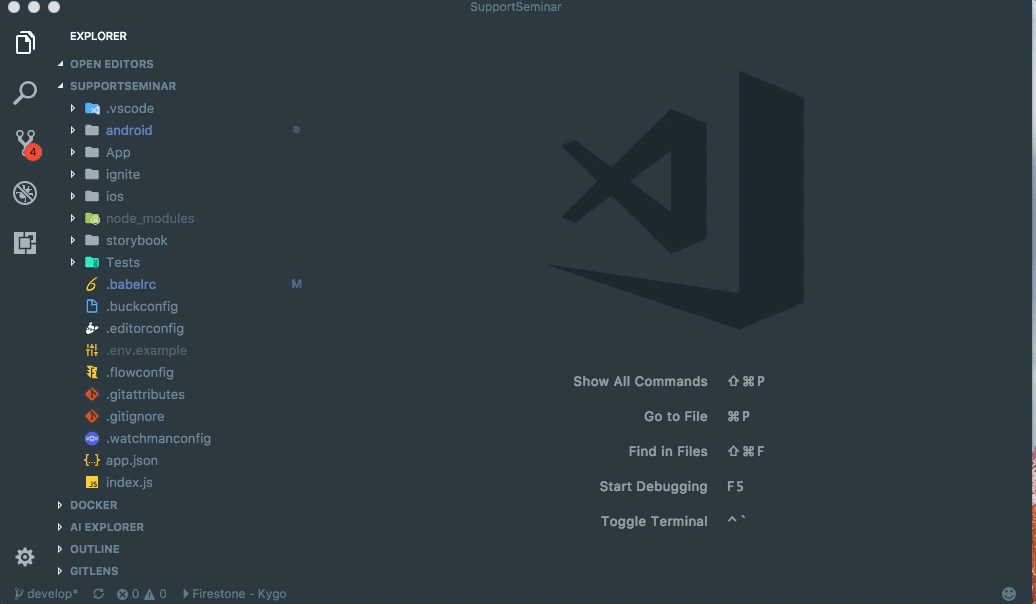Collapse the SUPPORTSEMINAR project section

click(60, 86)
